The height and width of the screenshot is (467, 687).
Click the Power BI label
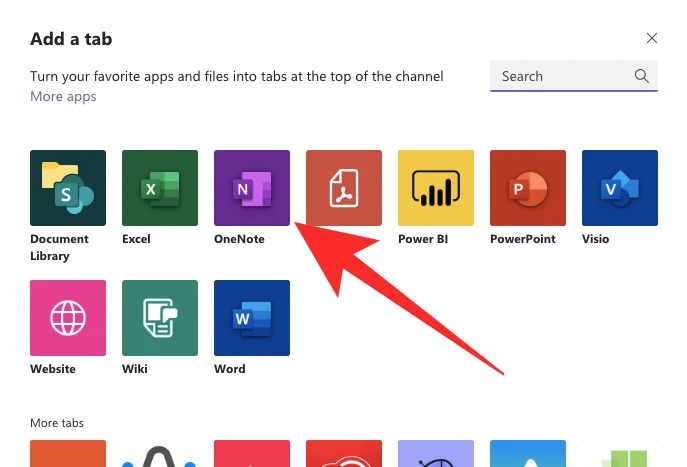[423, 239]
